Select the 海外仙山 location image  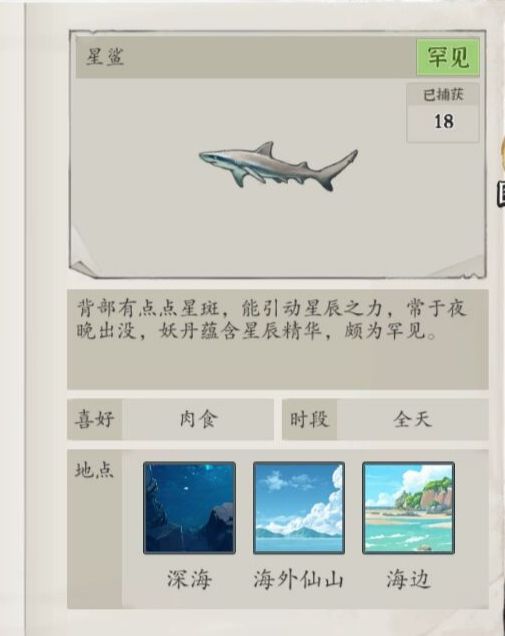pos(299,508)
